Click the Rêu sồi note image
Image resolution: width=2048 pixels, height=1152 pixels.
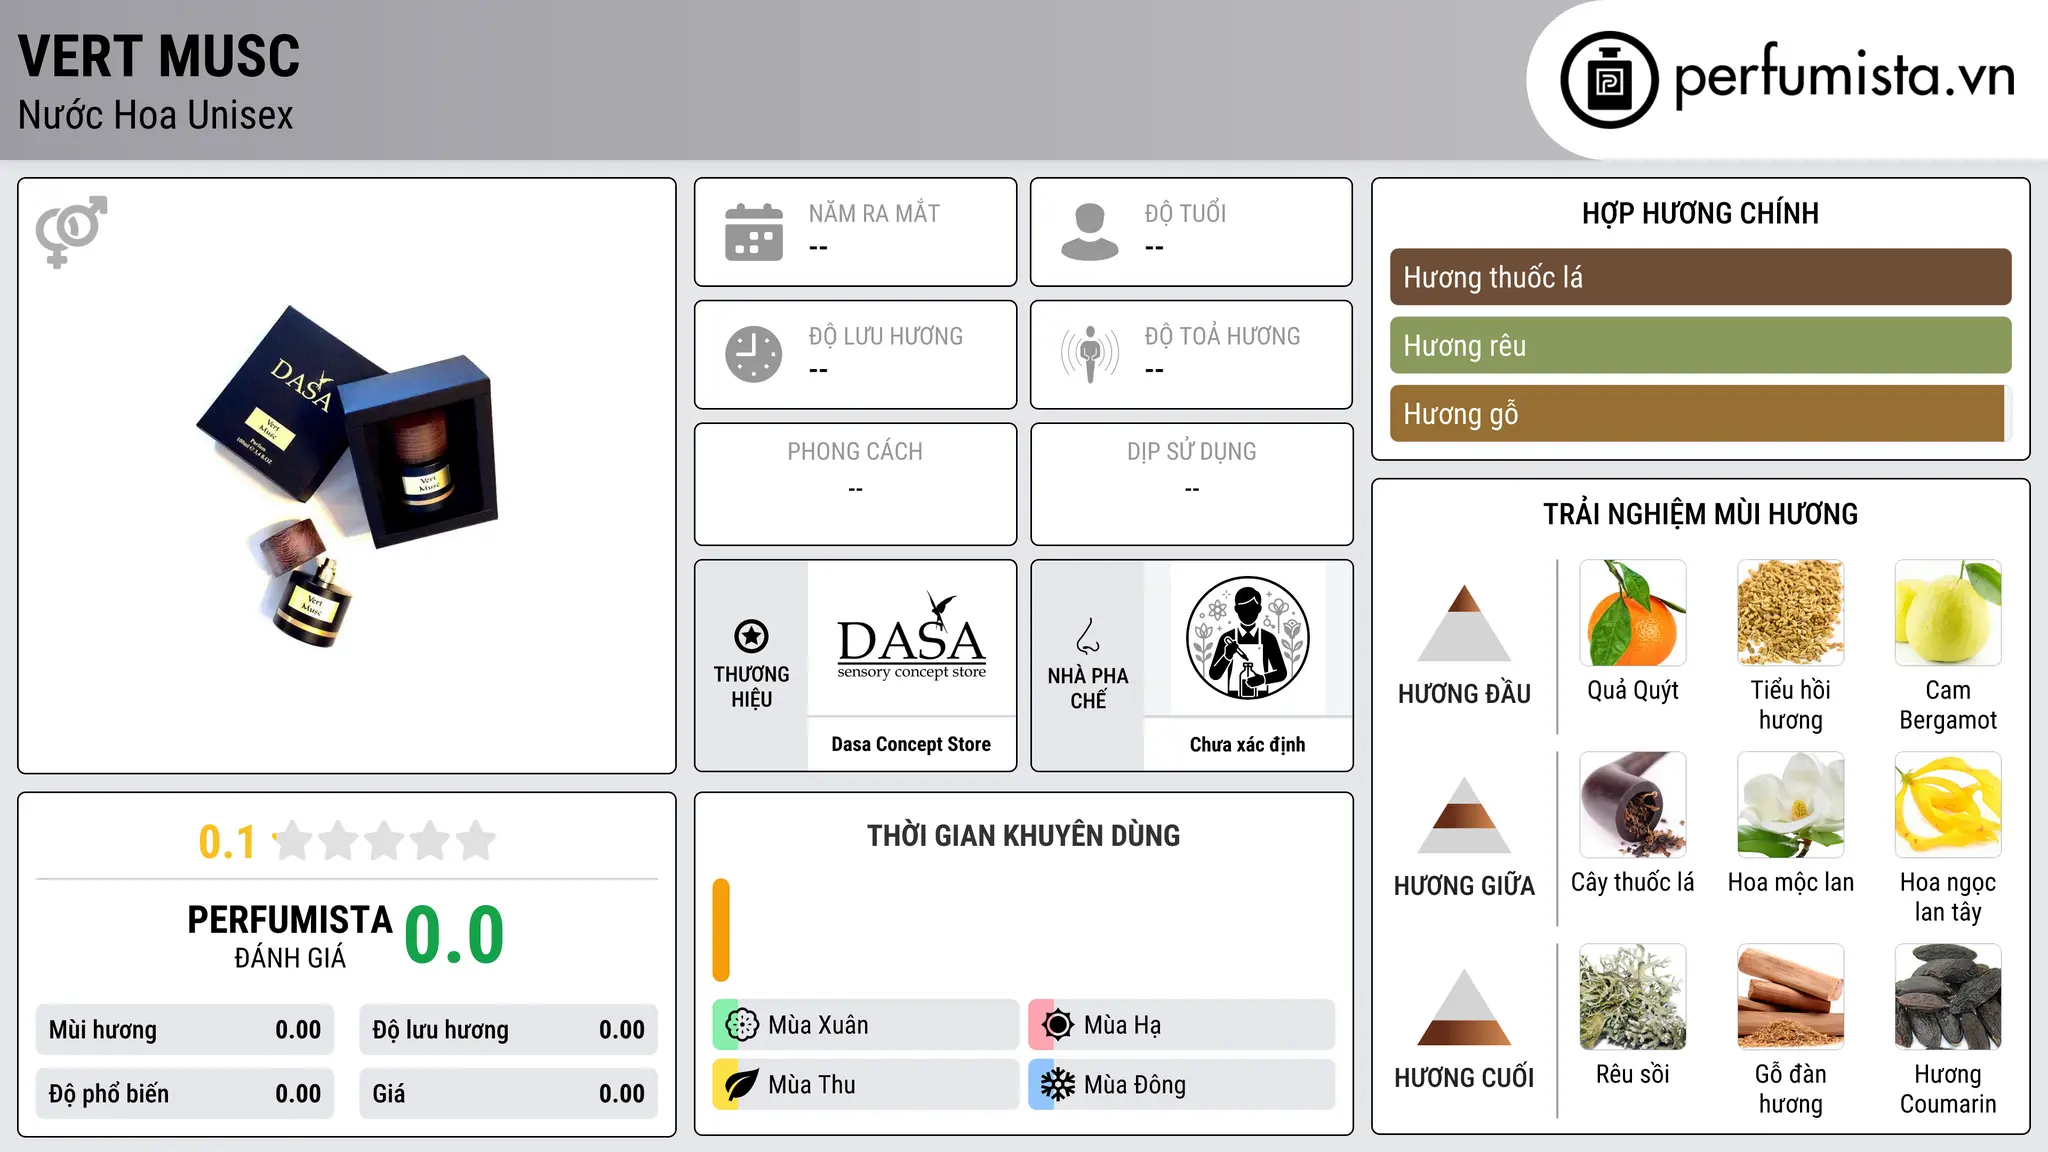click(x=1633, y=997)
